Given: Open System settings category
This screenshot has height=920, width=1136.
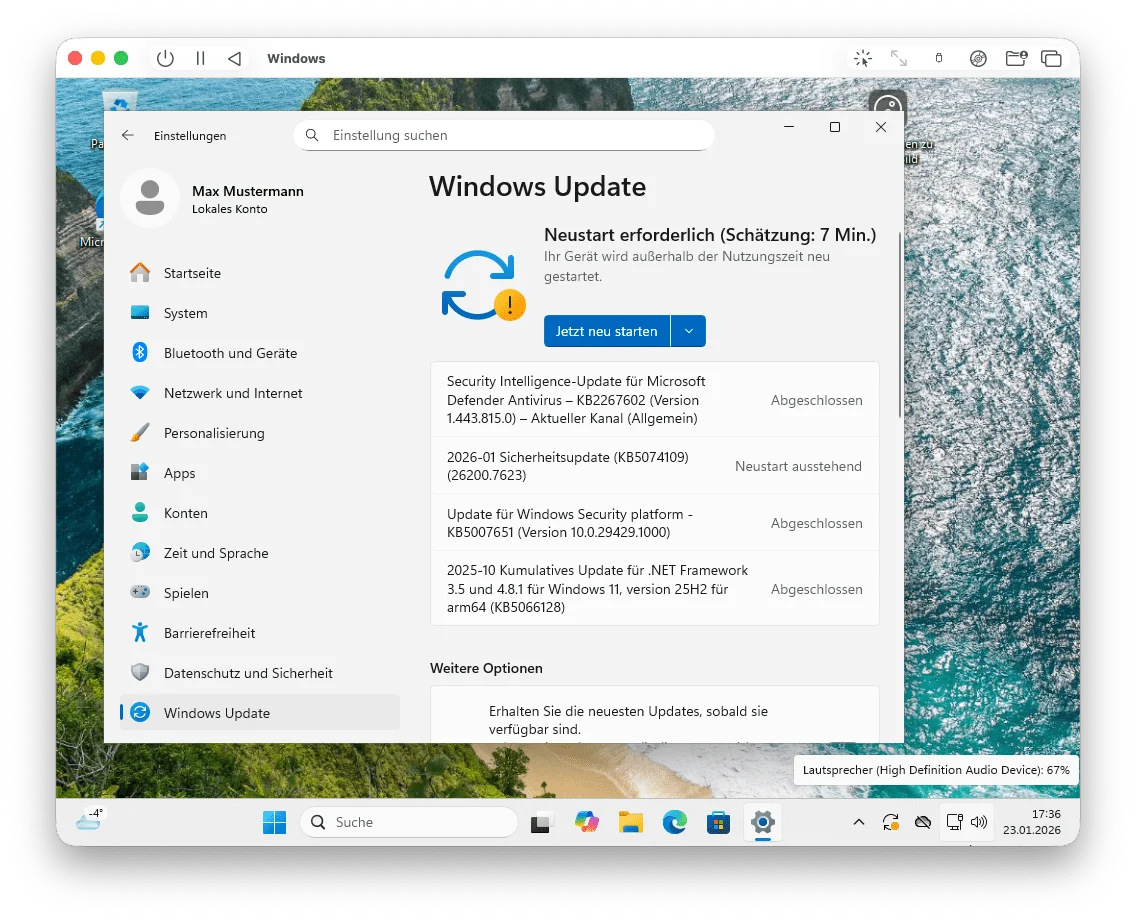Looking at the screenshot, I should tap(259, 313).
